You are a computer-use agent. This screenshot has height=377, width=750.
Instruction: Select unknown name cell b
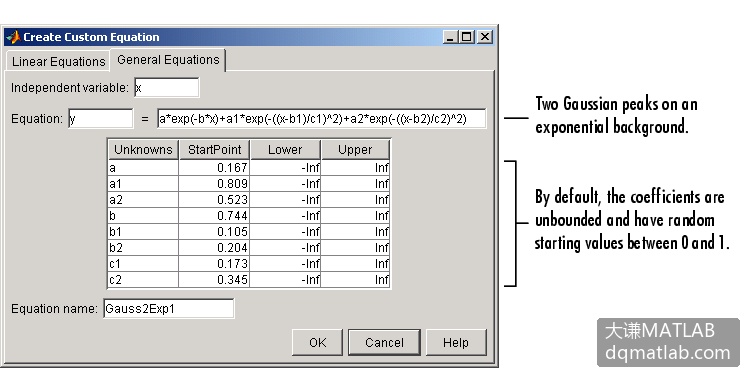tap(143, 216)
